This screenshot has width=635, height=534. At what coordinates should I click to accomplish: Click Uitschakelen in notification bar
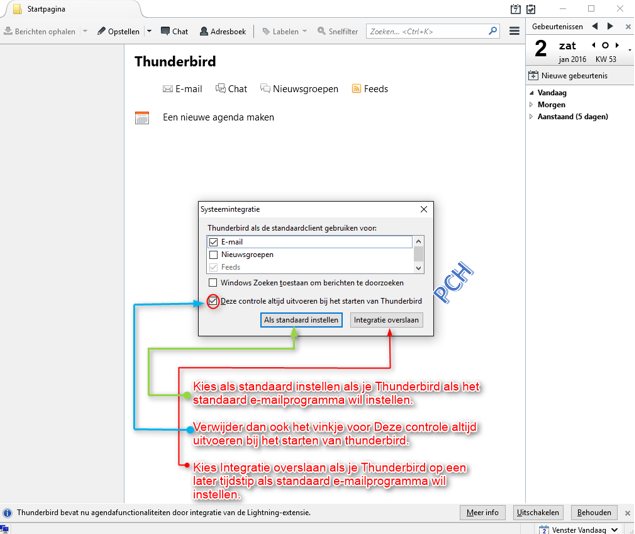[x=538, y=513]
